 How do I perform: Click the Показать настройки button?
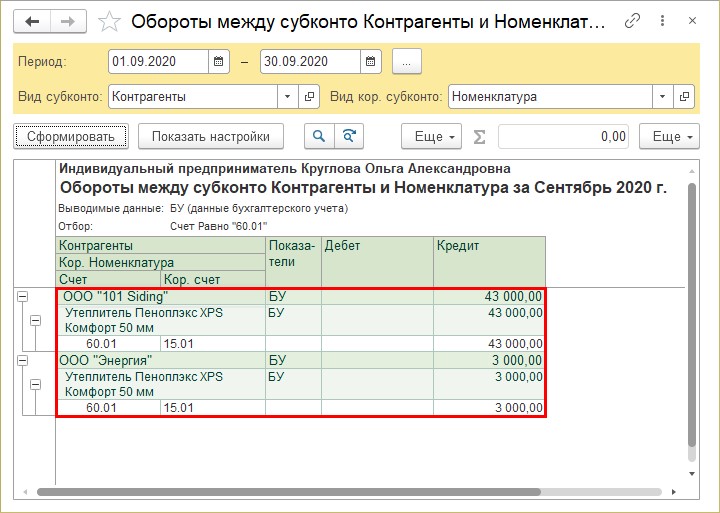pos(210,136)
